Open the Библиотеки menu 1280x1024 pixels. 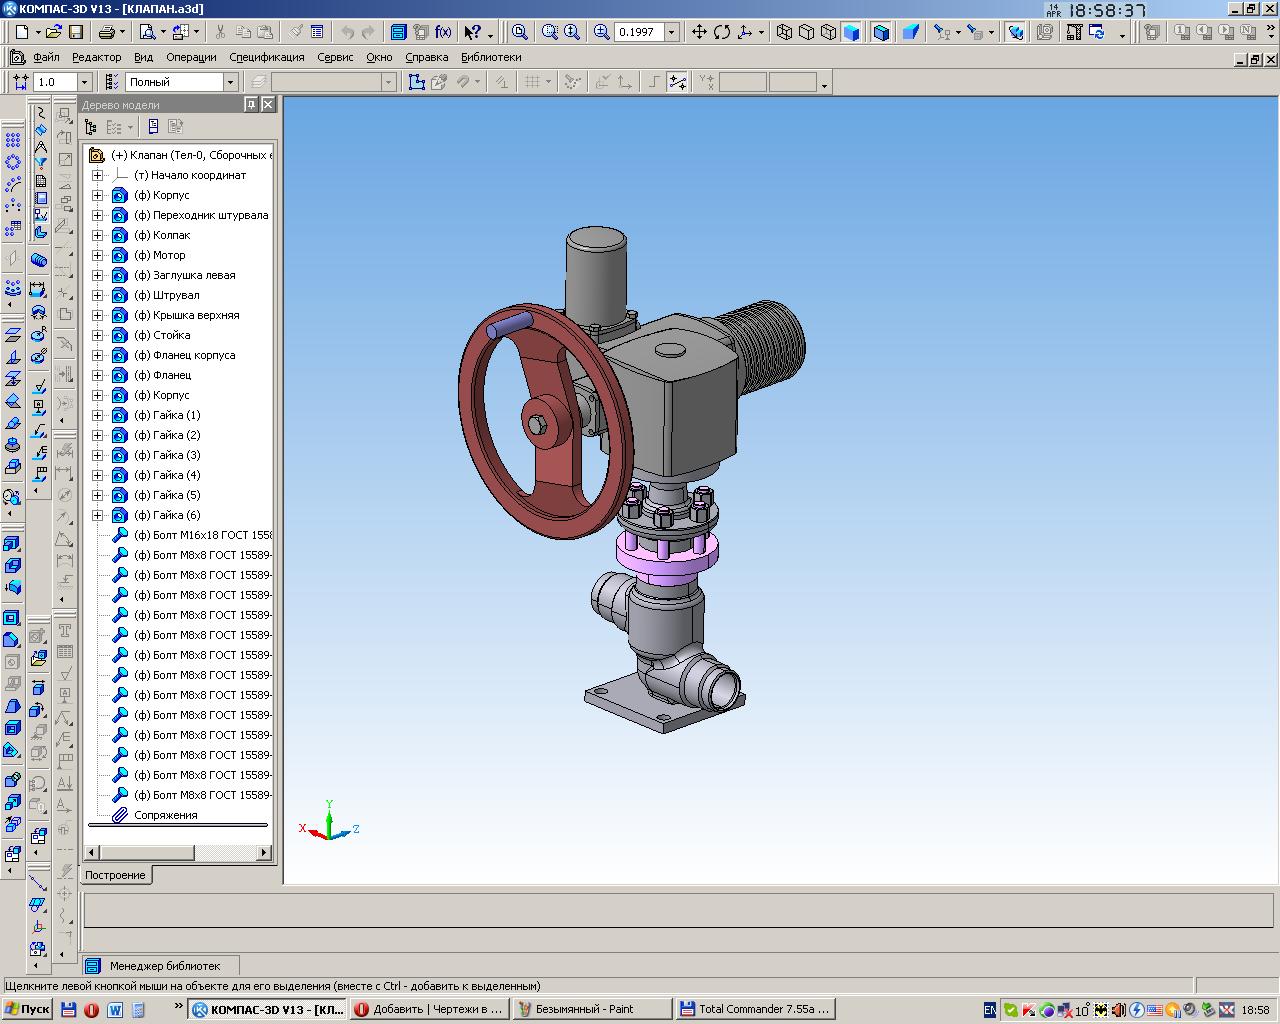pos(491,57)
